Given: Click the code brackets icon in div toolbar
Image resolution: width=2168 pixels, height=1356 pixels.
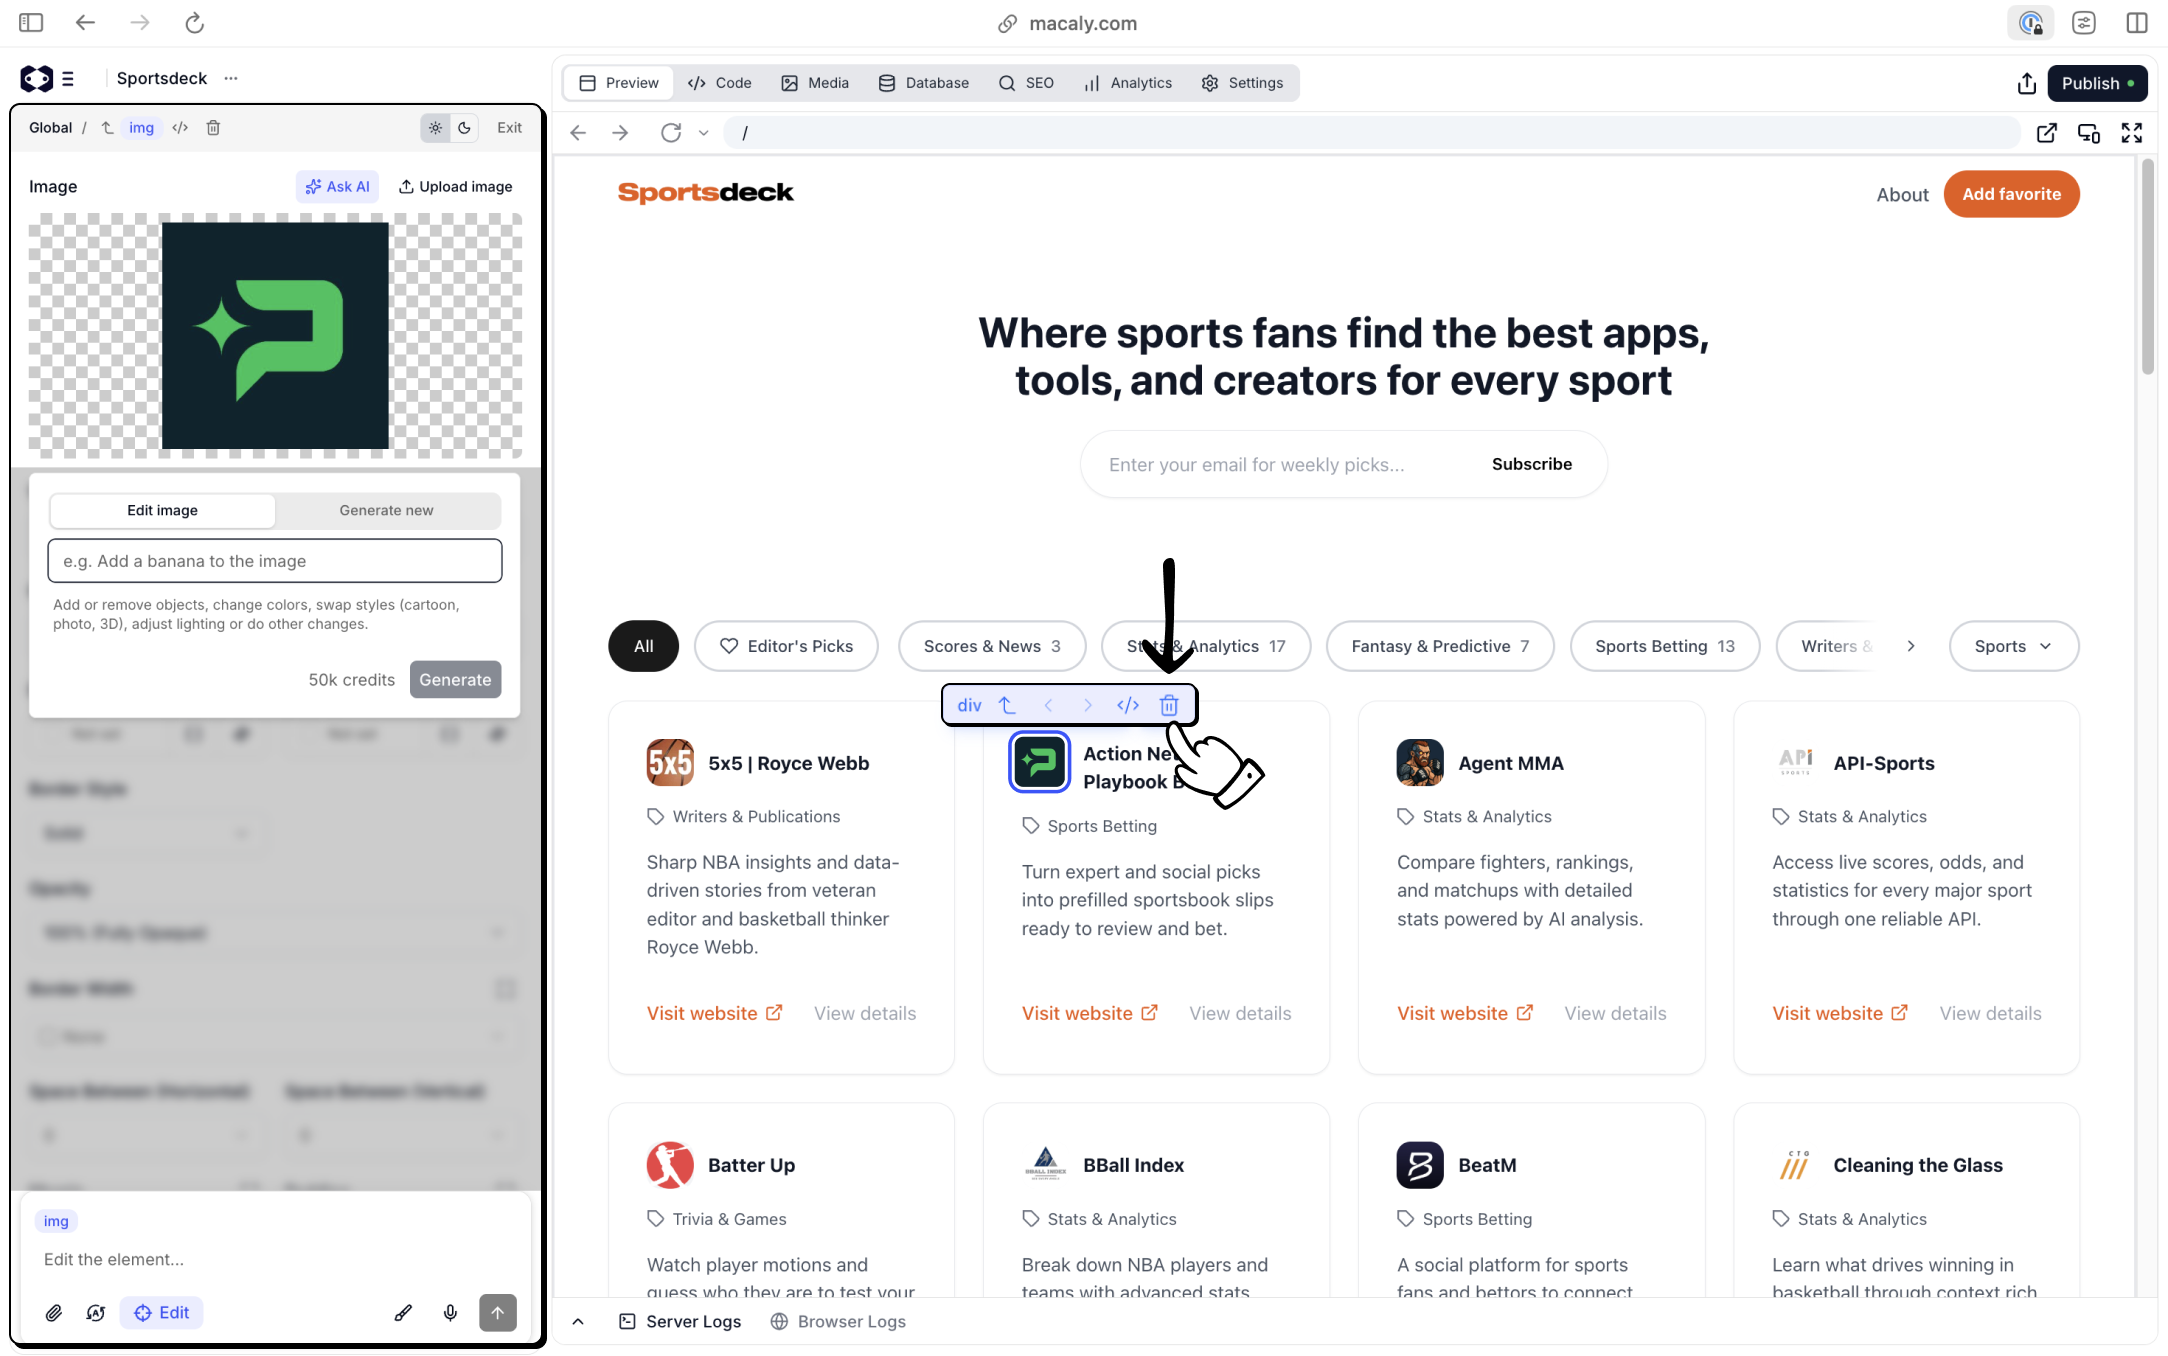Looking at the screenshot, I should click(1128, 705).
